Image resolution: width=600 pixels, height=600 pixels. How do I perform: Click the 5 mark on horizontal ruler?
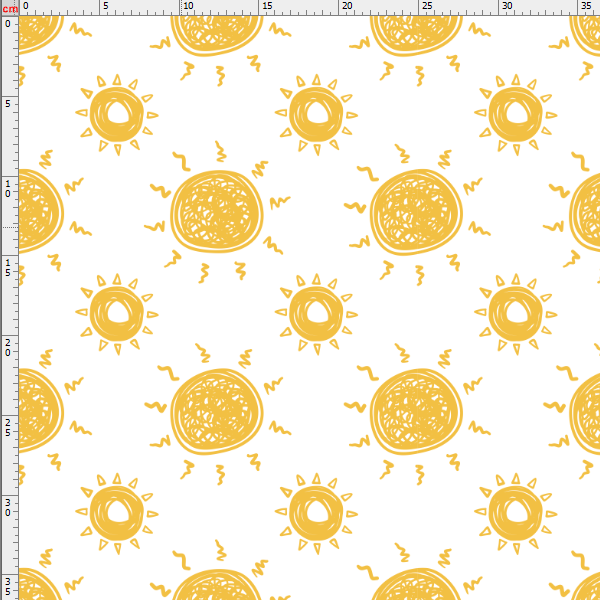pos(106,6)
